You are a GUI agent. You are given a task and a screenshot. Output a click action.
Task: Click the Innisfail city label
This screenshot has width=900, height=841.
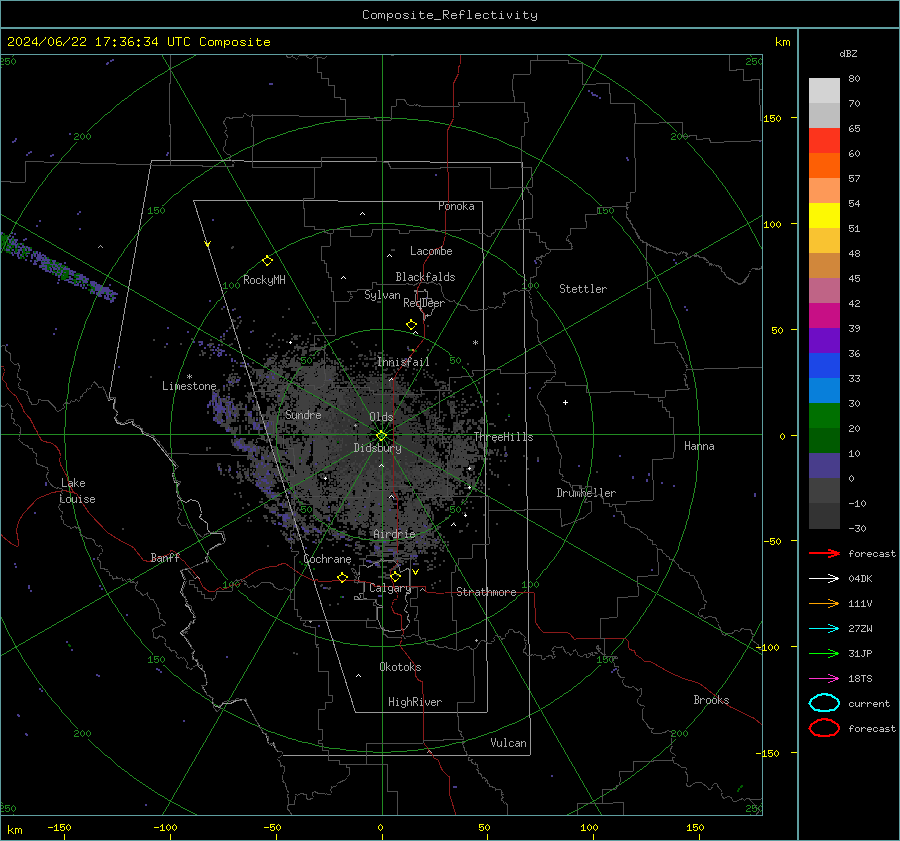pos(403,362)
